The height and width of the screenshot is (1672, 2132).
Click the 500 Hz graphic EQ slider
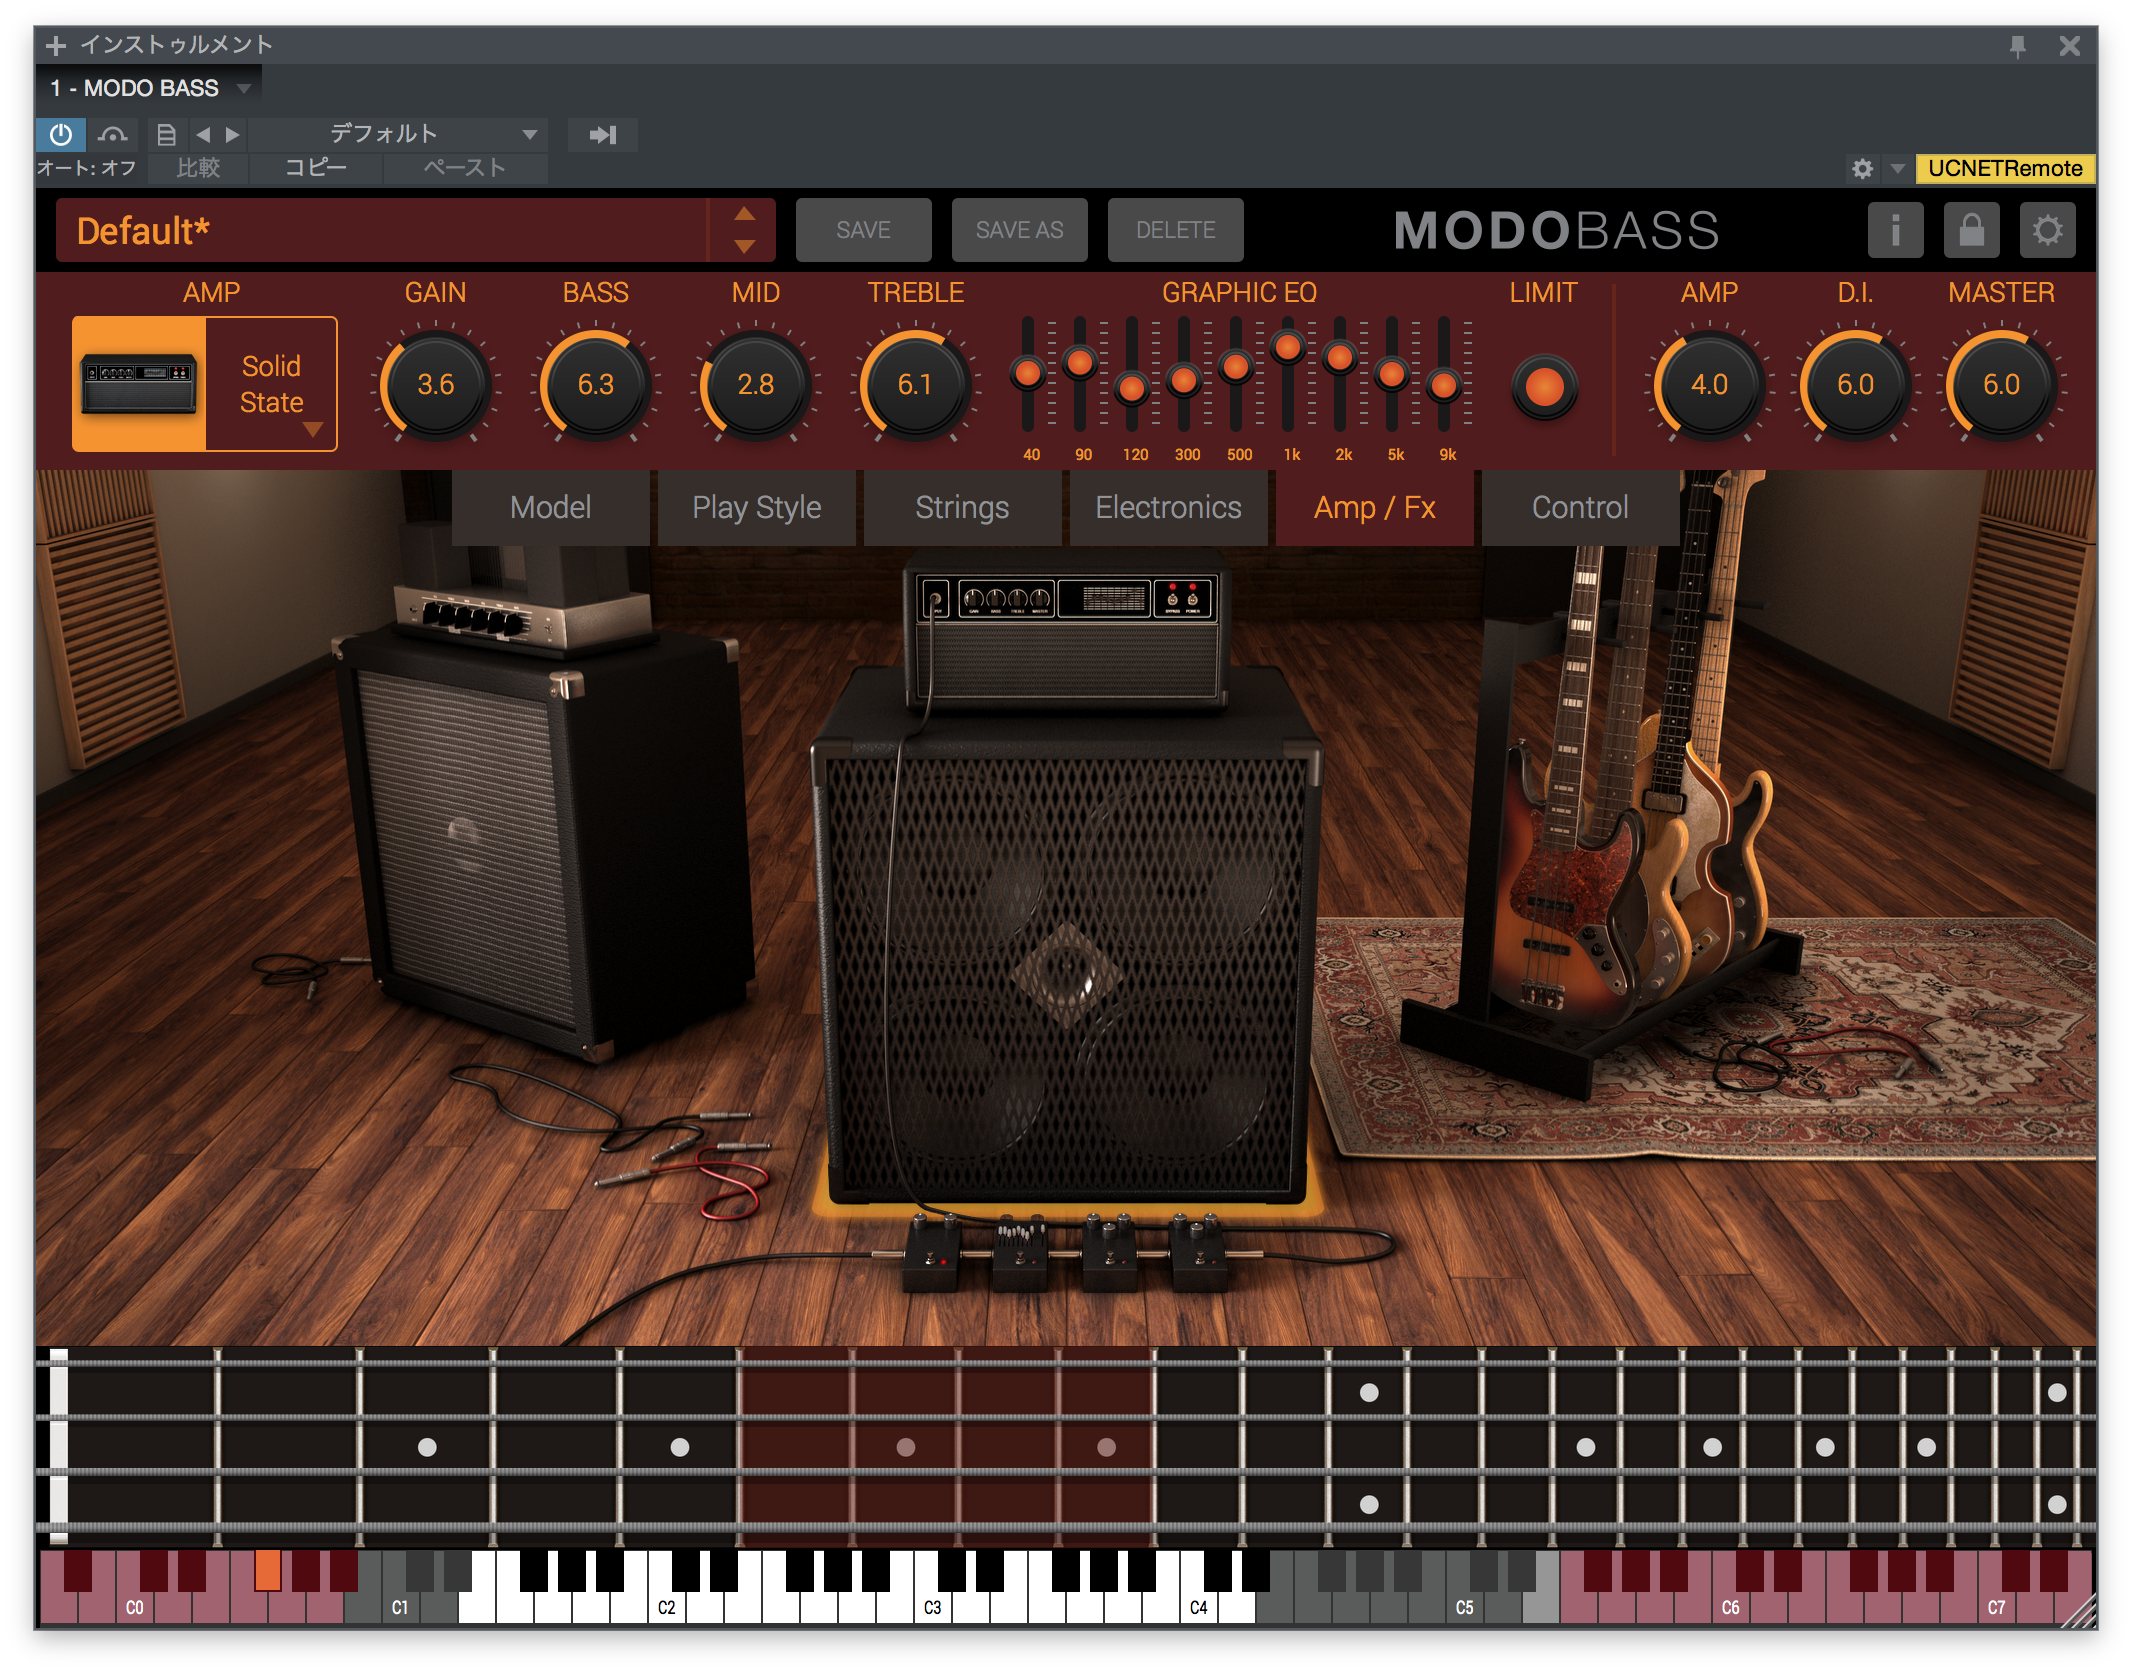point(1236,367)
